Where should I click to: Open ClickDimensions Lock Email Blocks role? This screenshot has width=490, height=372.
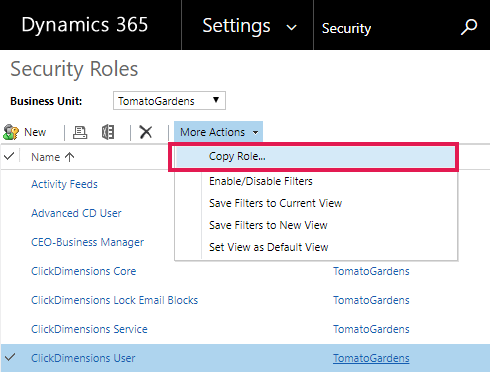[114, 300]
